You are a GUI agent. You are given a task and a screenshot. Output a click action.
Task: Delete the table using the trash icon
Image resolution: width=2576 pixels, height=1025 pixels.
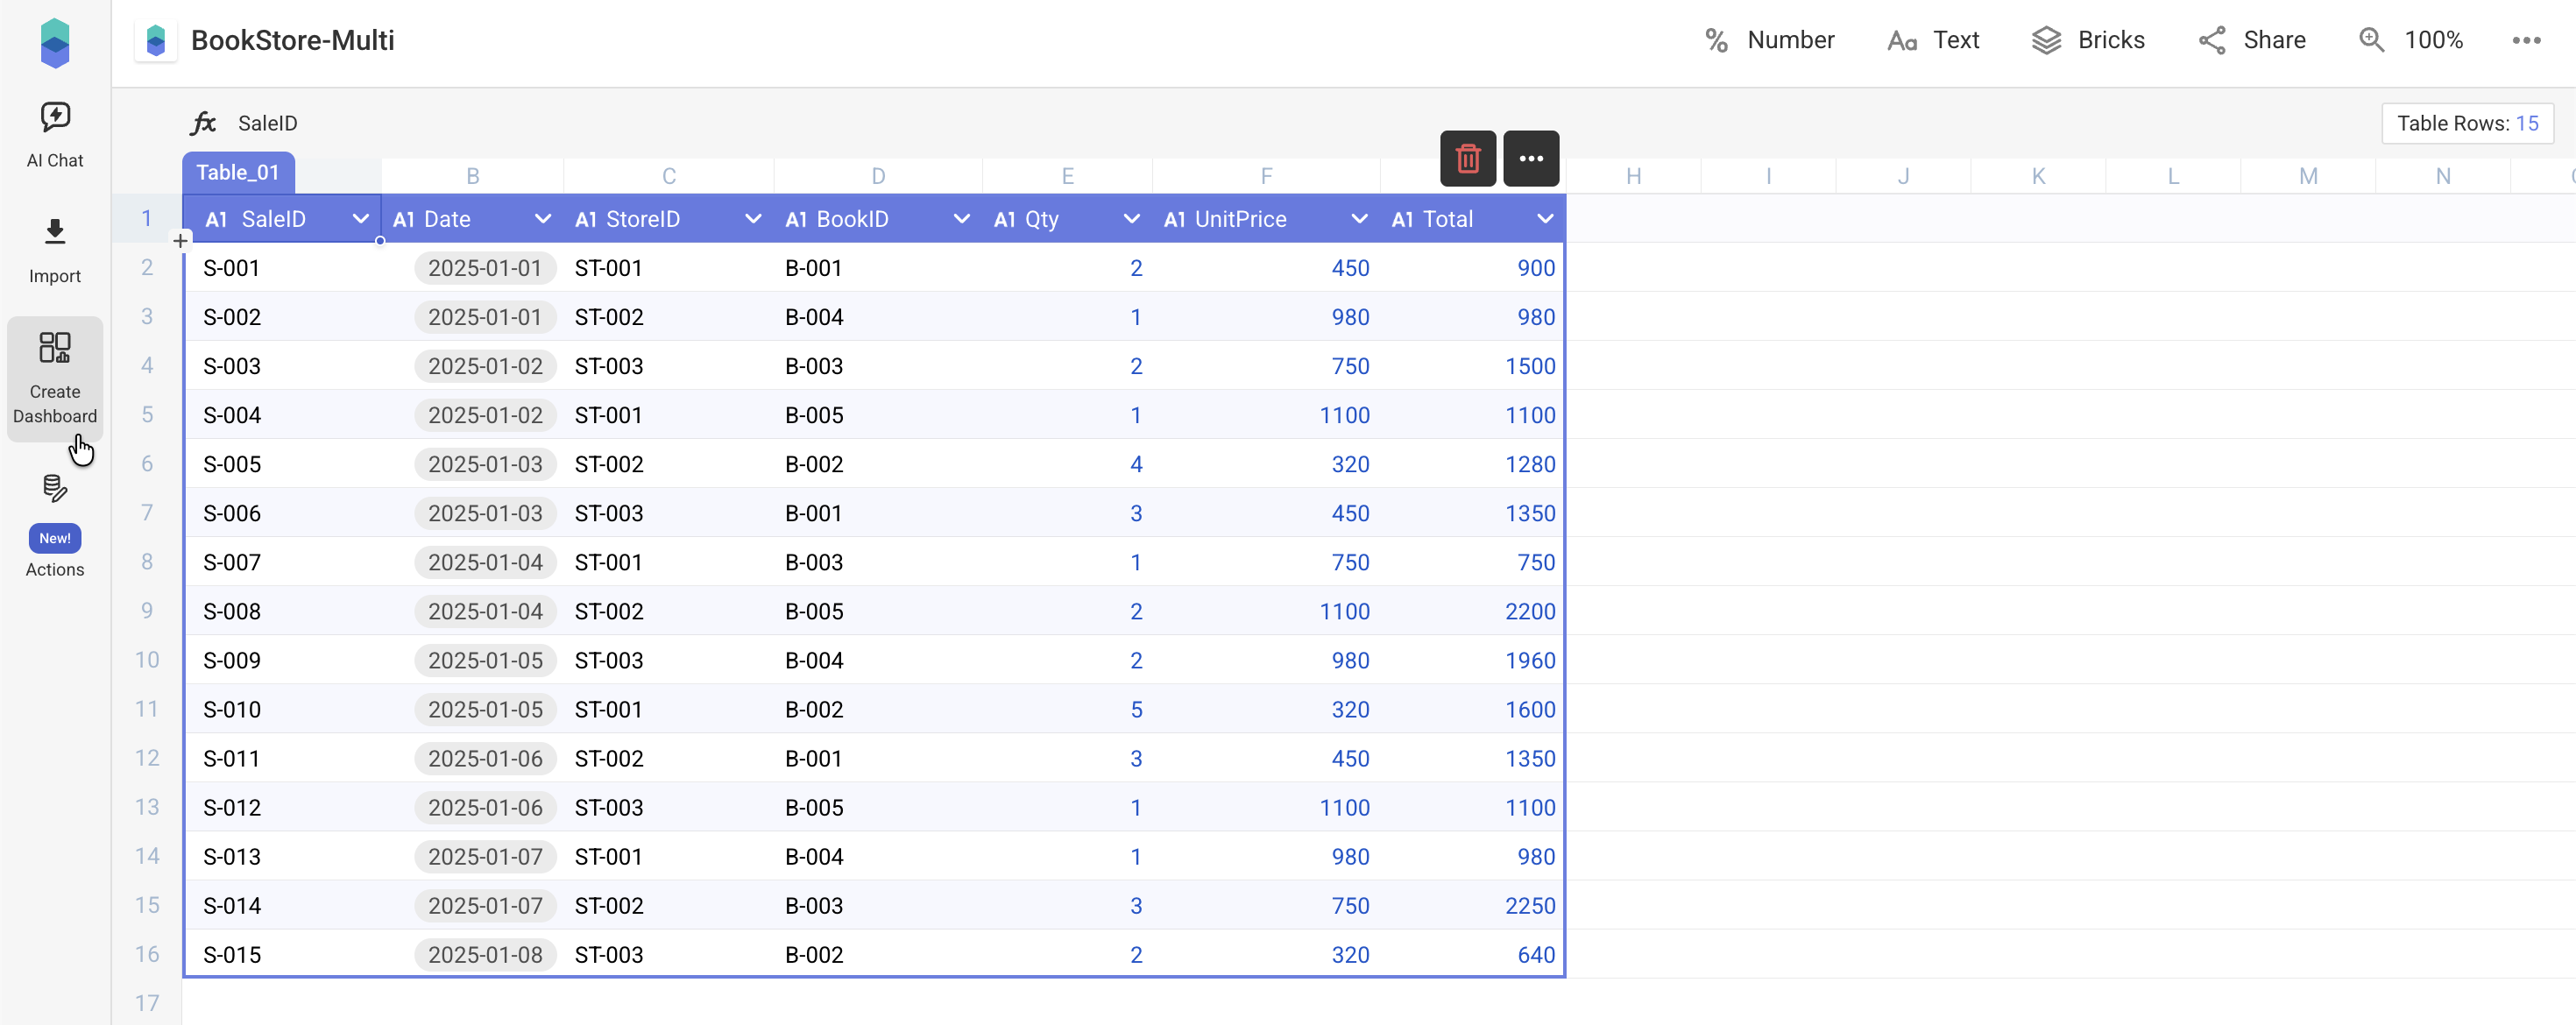click(x=1468, y=158)
